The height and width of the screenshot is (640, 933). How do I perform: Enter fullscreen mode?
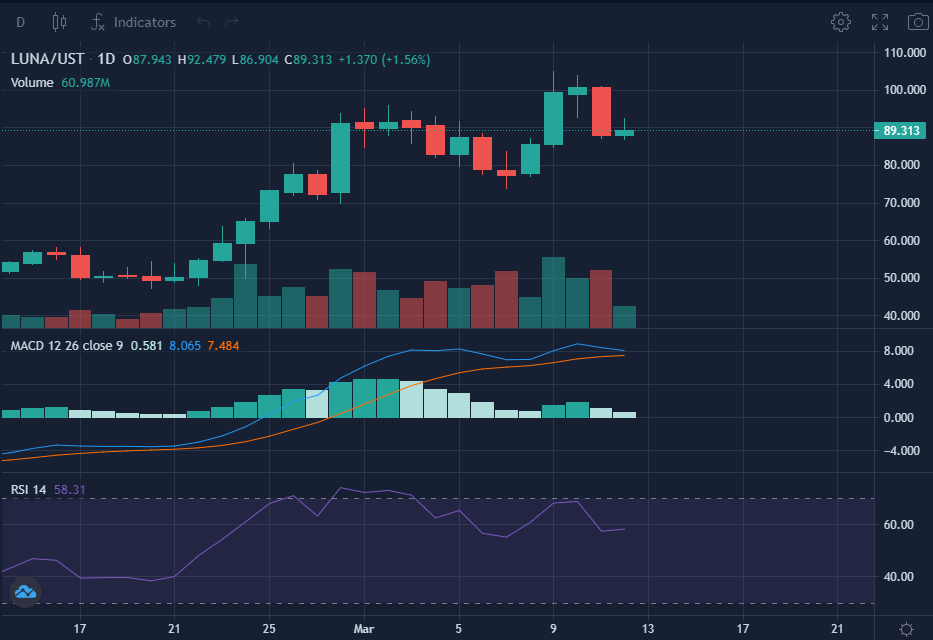pyautogui.click(x=879, y=23)
